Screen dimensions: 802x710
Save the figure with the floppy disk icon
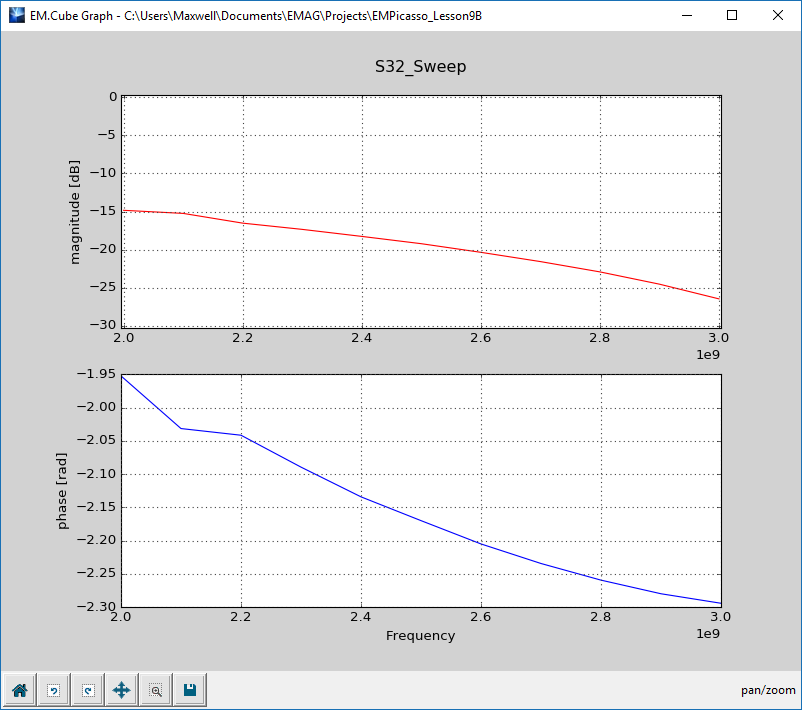pos(190,690)
